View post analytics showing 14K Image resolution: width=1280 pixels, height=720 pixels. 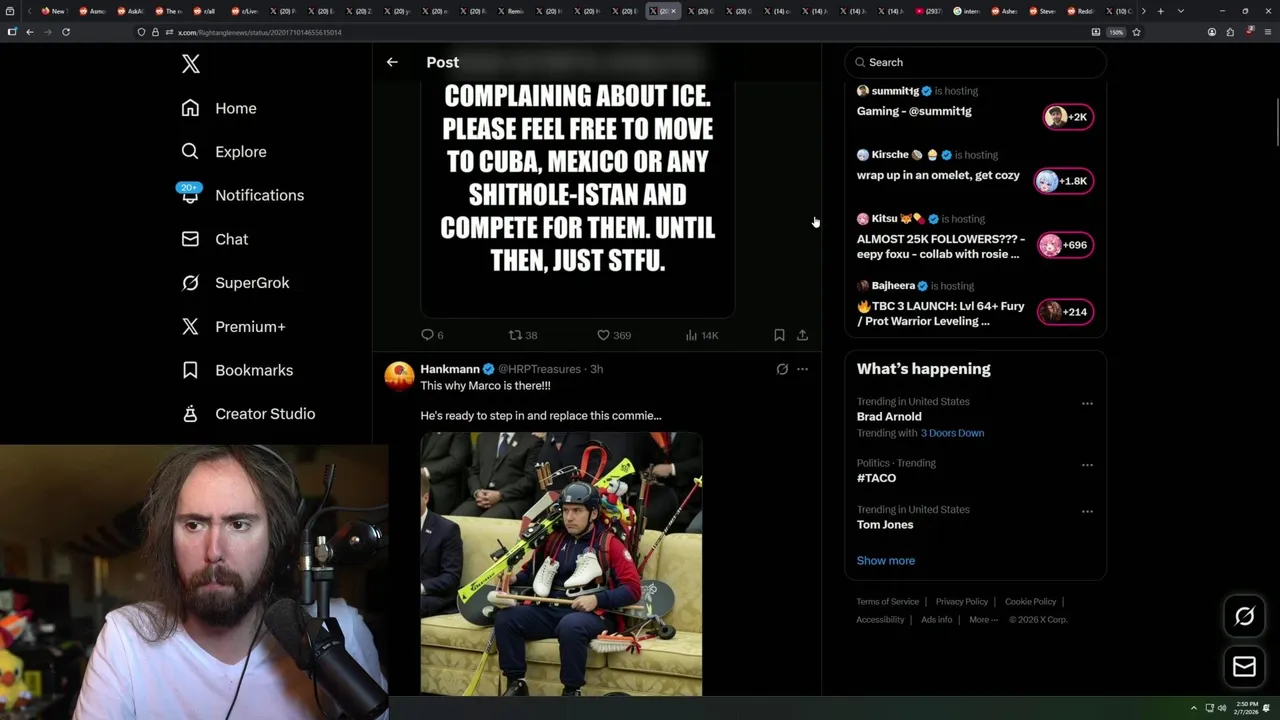pyautogui.click(x=702, y=335)
